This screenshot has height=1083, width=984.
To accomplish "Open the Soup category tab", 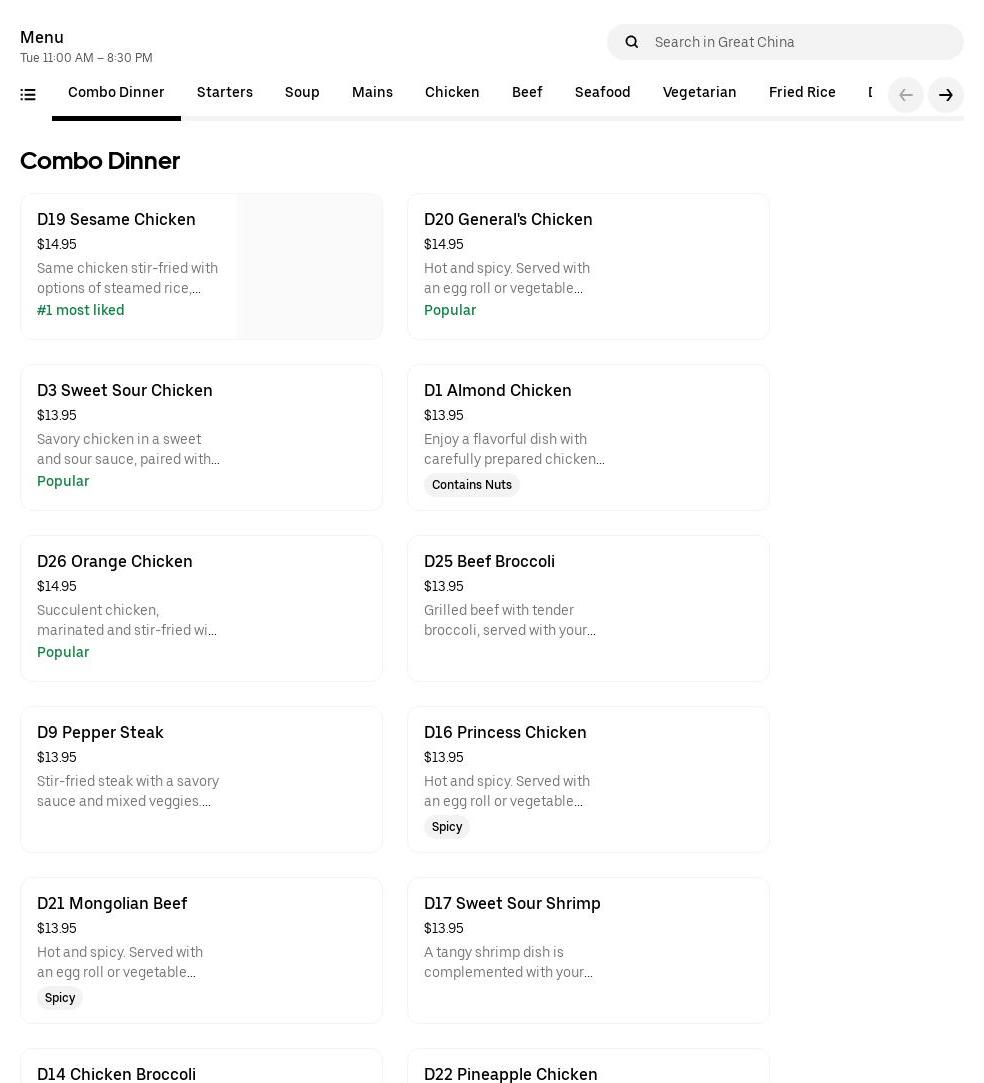I will (302, 93).
